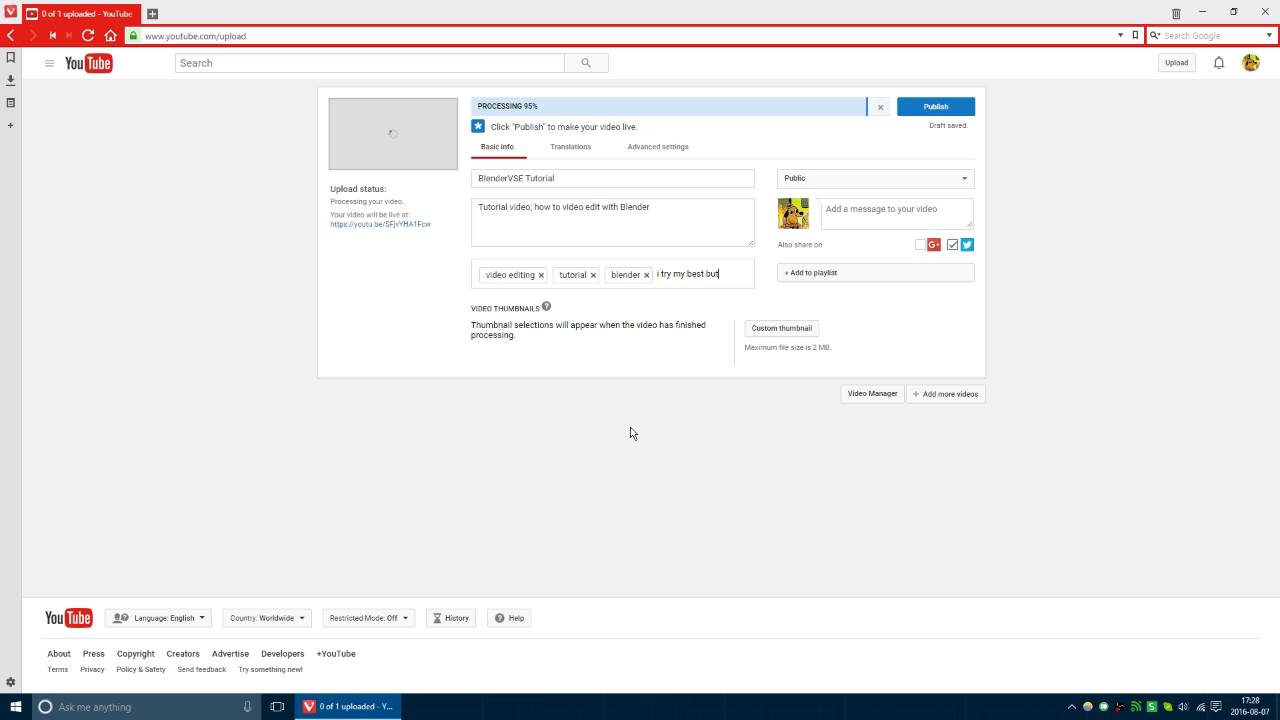
Task: Expand the Add to playlist dropdown
Action: [875, 272]
